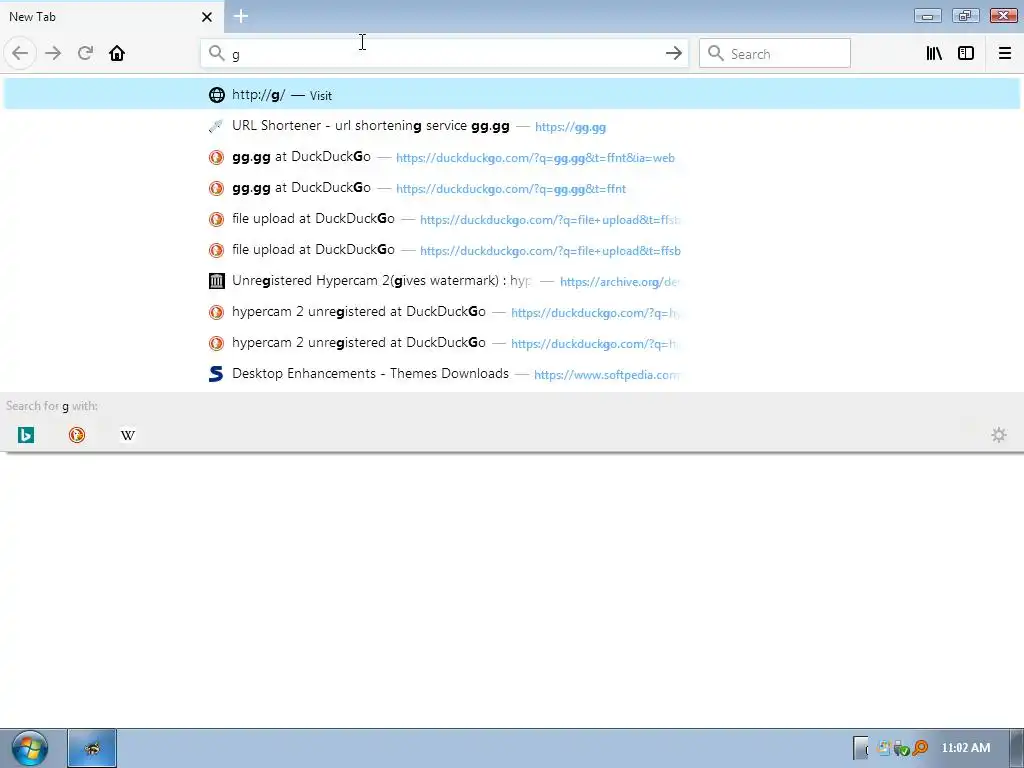Click the archive.org favicon for Hypercam entry
Viewport: 1024px width, 768px height.
216,281
